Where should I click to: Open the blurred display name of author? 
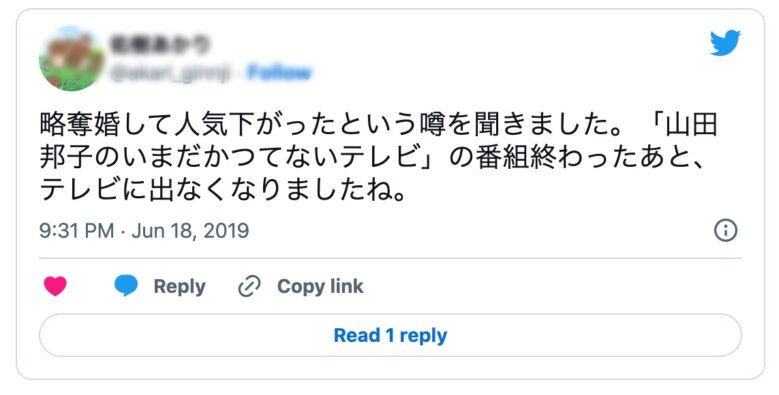[160, 45]
